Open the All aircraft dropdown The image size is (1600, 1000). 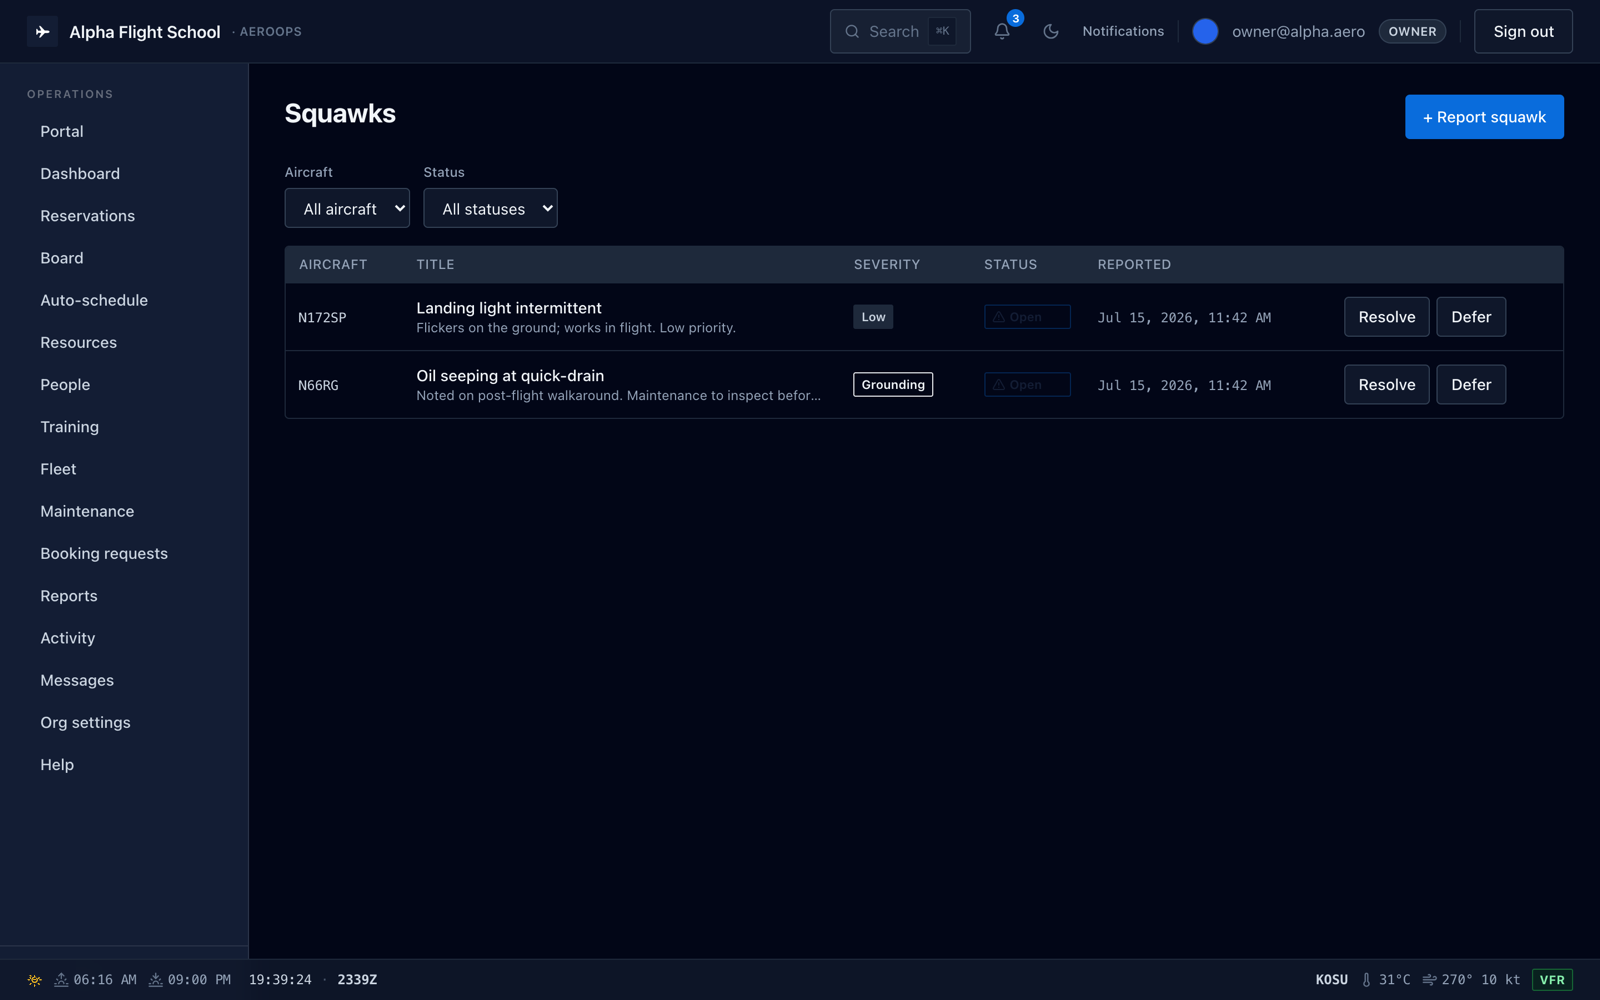[x=347, y=208]
